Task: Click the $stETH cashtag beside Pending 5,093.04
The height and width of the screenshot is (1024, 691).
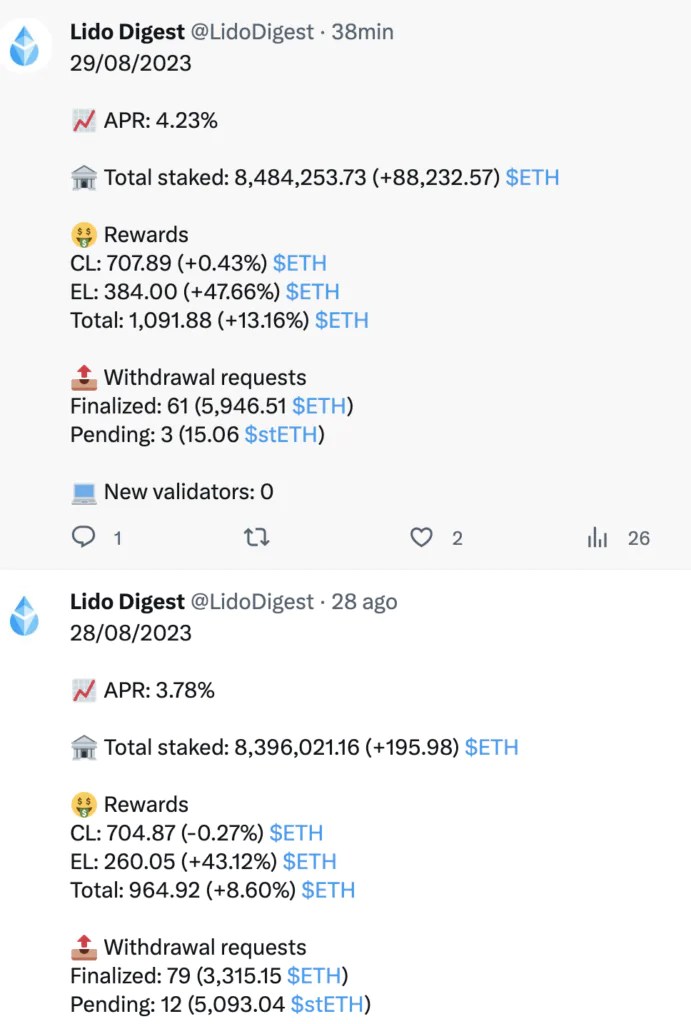Action: click(327, 1004)
